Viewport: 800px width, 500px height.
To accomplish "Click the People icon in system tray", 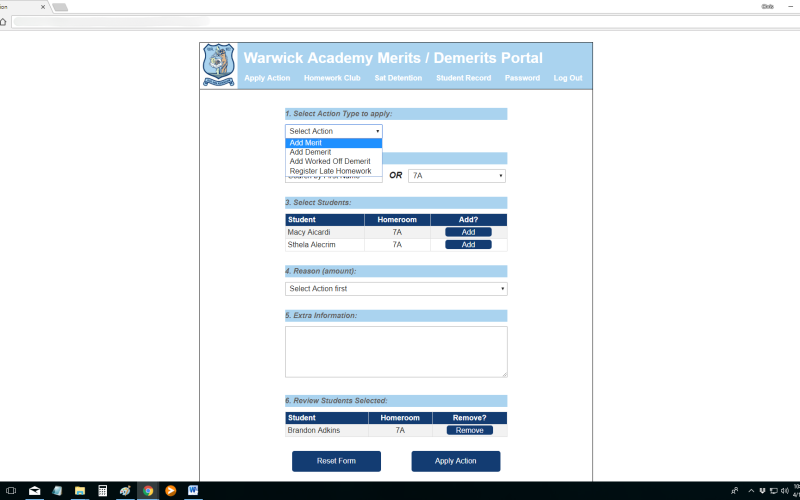I will point(735,491).
